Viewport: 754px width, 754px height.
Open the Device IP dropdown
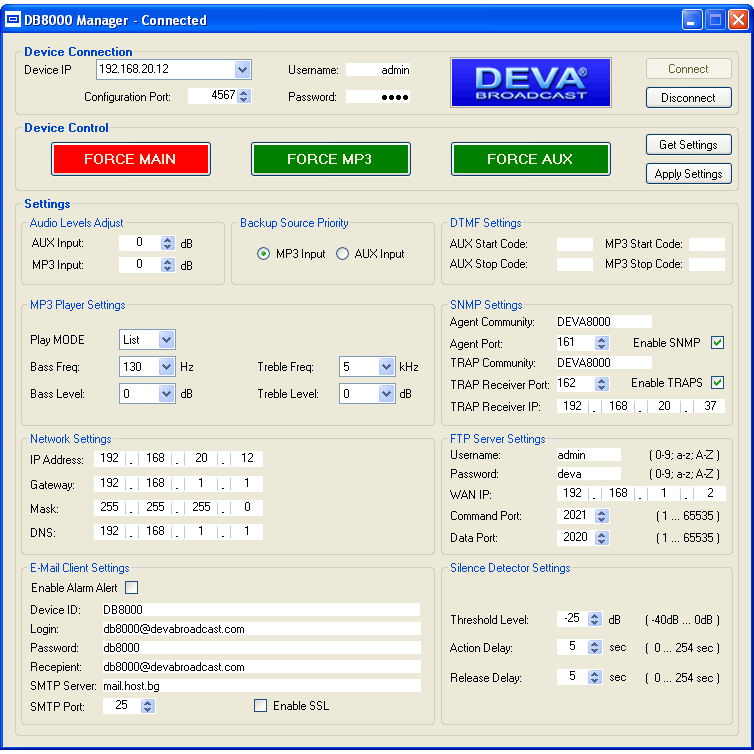pos(242,69)
